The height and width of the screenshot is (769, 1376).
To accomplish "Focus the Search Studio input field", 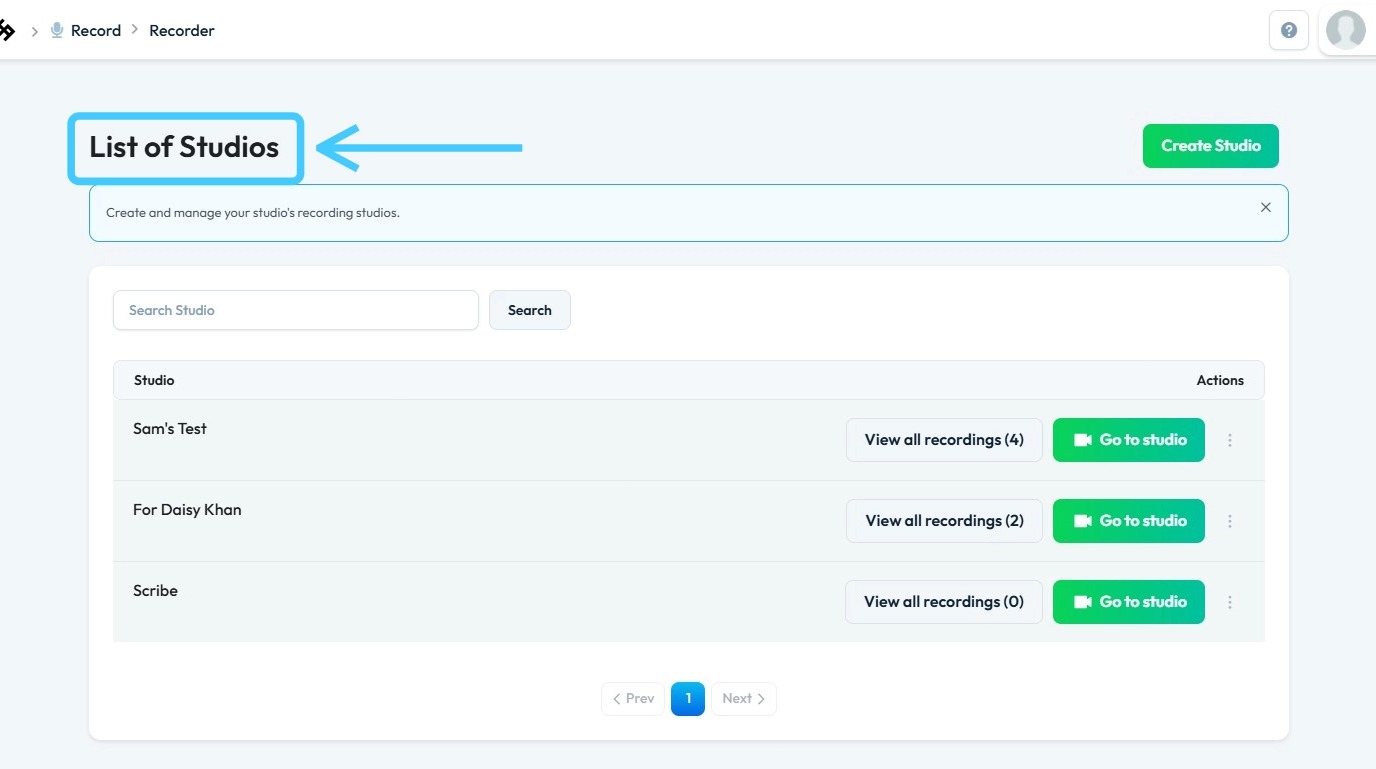I will click(296, 310).
